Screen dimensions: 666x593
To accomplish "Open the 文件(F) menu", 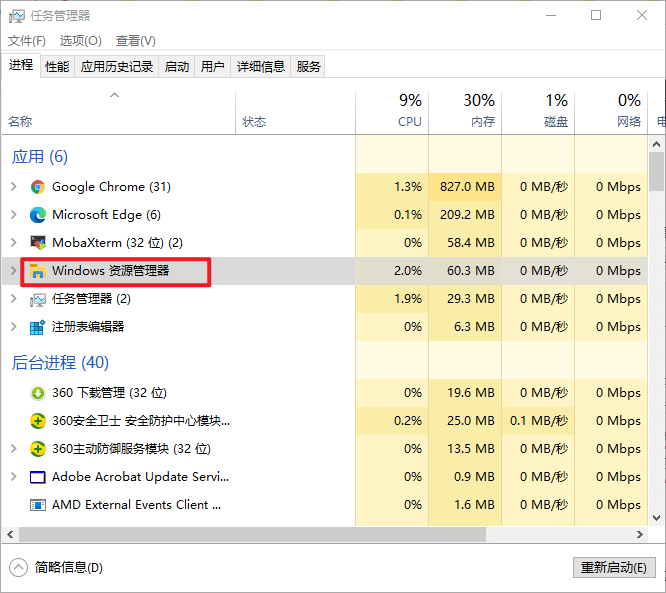I will [27, 41].
